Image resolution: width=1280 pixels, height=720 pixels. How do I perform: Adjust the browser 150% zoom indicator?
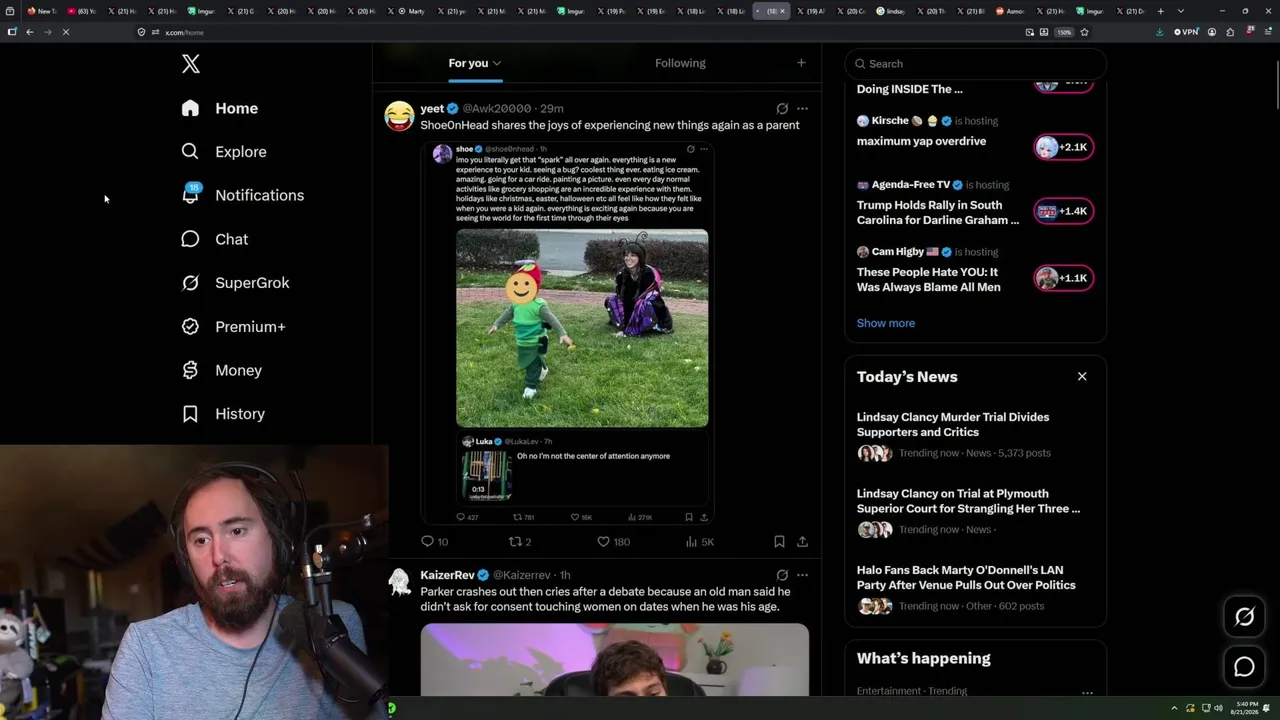click(x=1065, y=32)
